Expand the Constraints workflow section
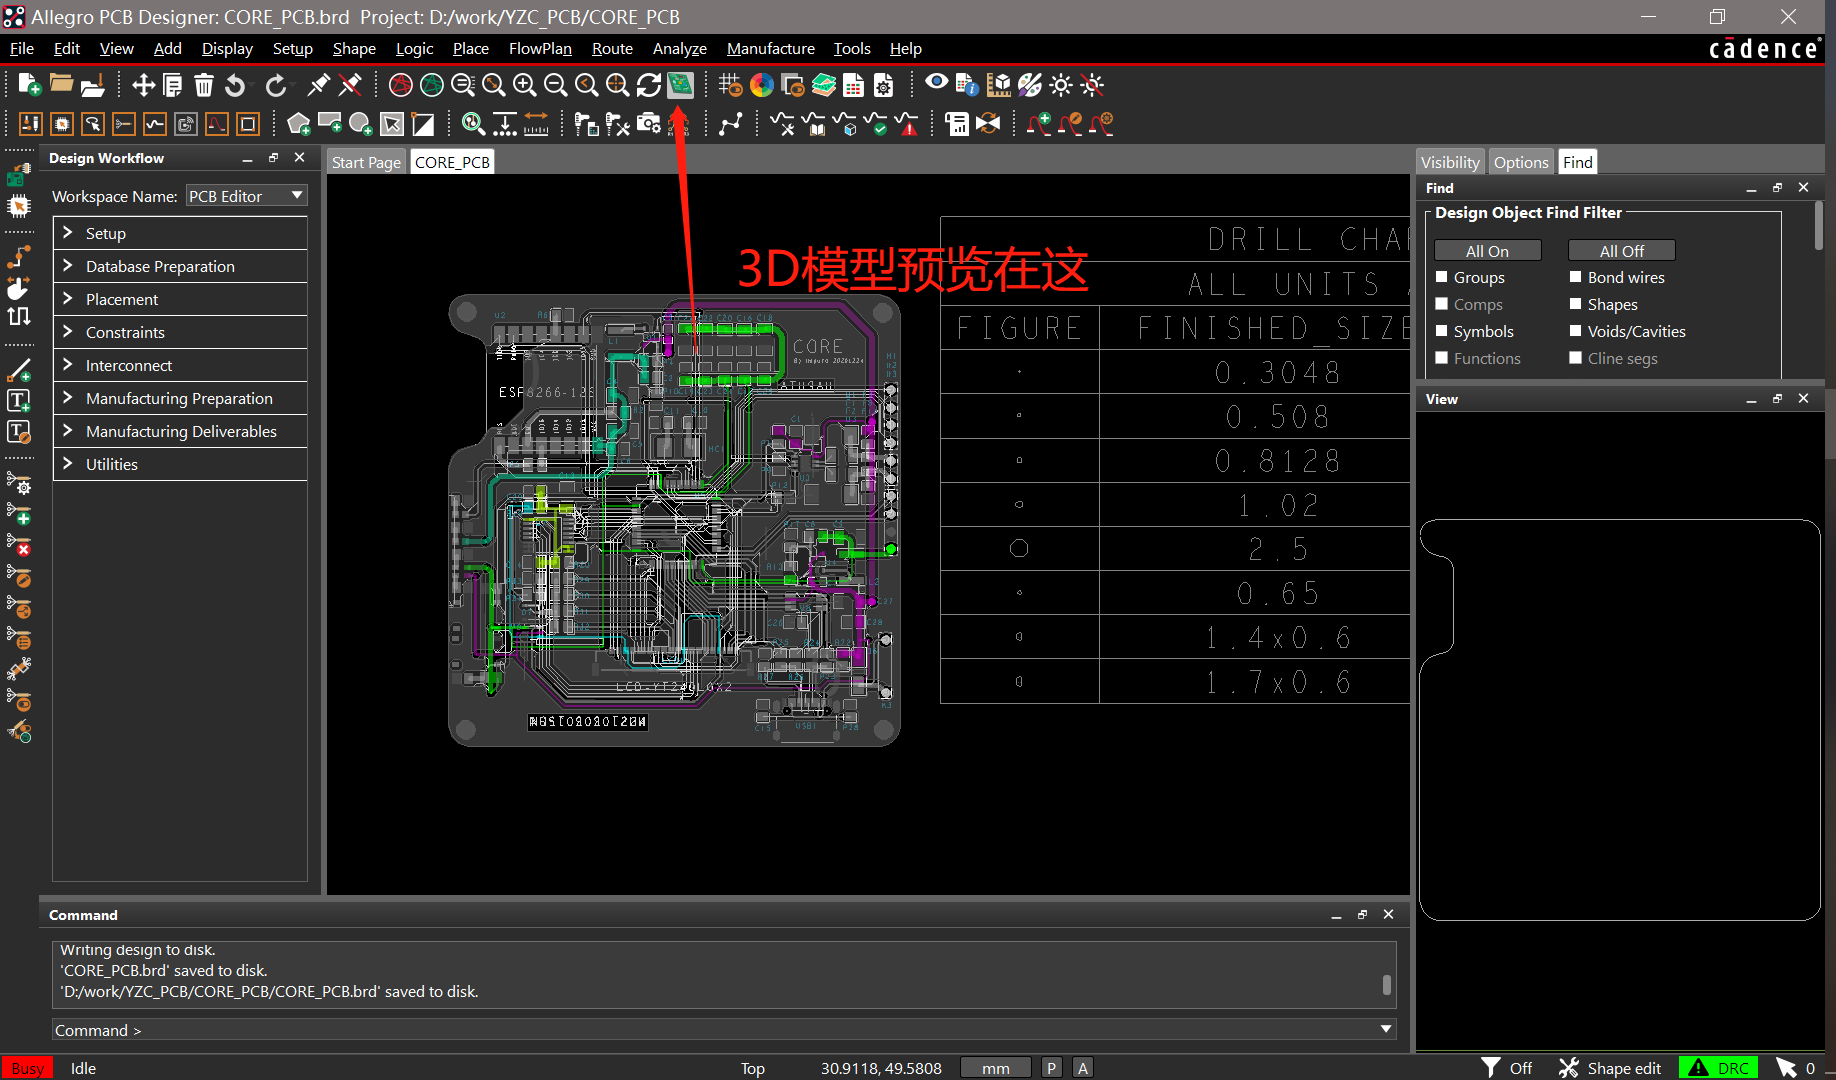Viewport: 1836px width, 1080px height. [180, 332]
